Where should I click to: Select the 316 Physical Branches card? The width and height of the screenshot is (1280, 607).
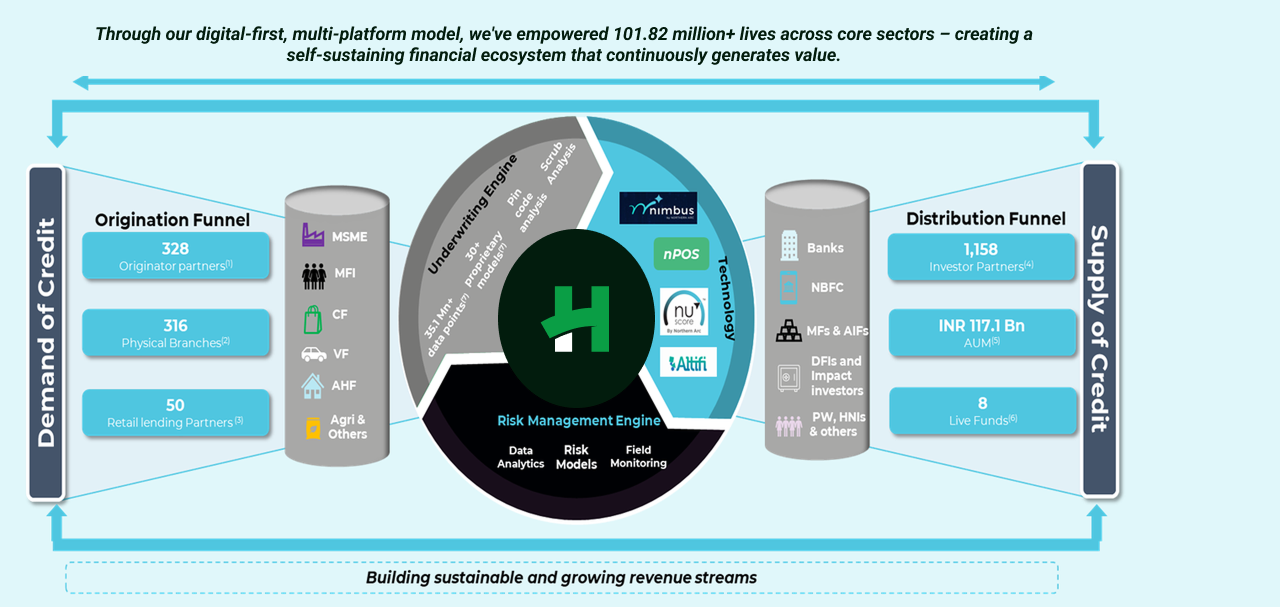tap(176, 333)
